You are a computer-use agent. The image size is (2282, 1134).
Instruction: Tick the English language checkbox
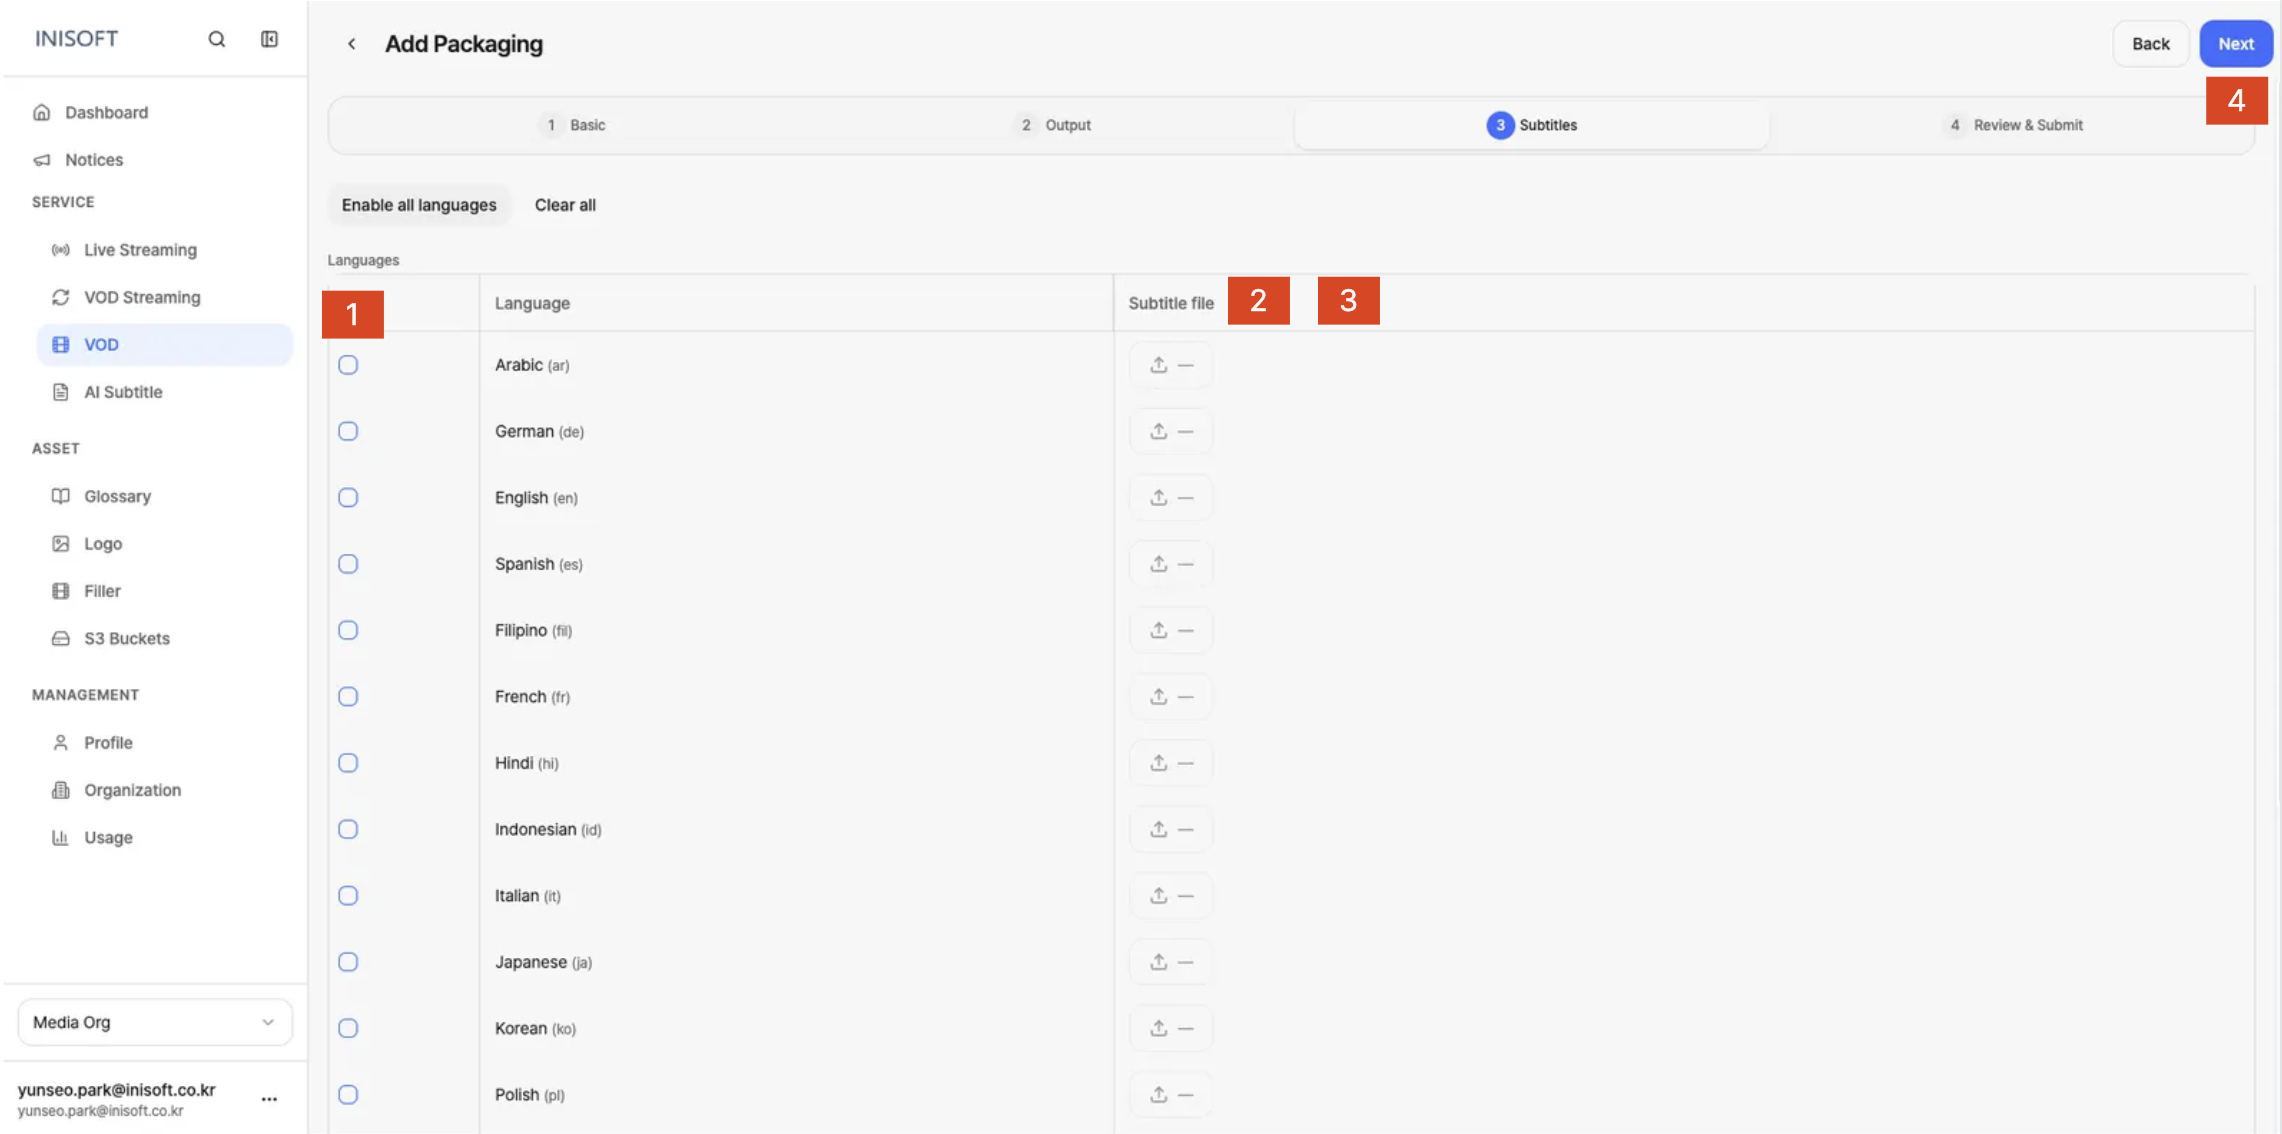pos(348,497)
